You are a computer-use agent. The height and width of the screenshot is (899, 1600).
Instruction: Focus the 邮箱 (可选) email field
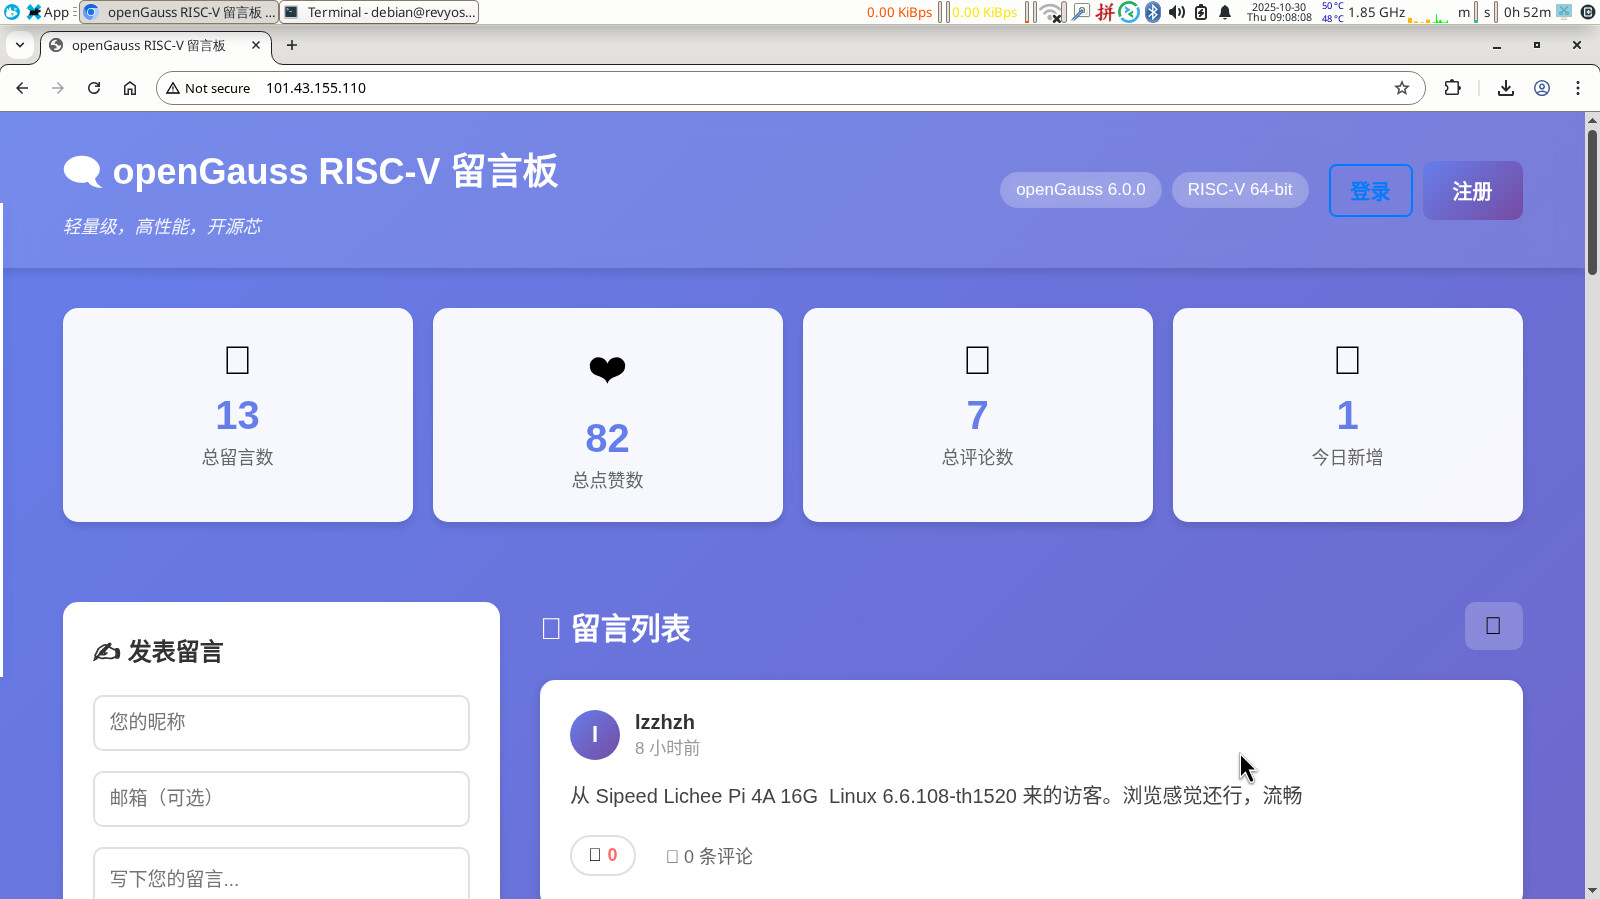click(x=281, y=798)
